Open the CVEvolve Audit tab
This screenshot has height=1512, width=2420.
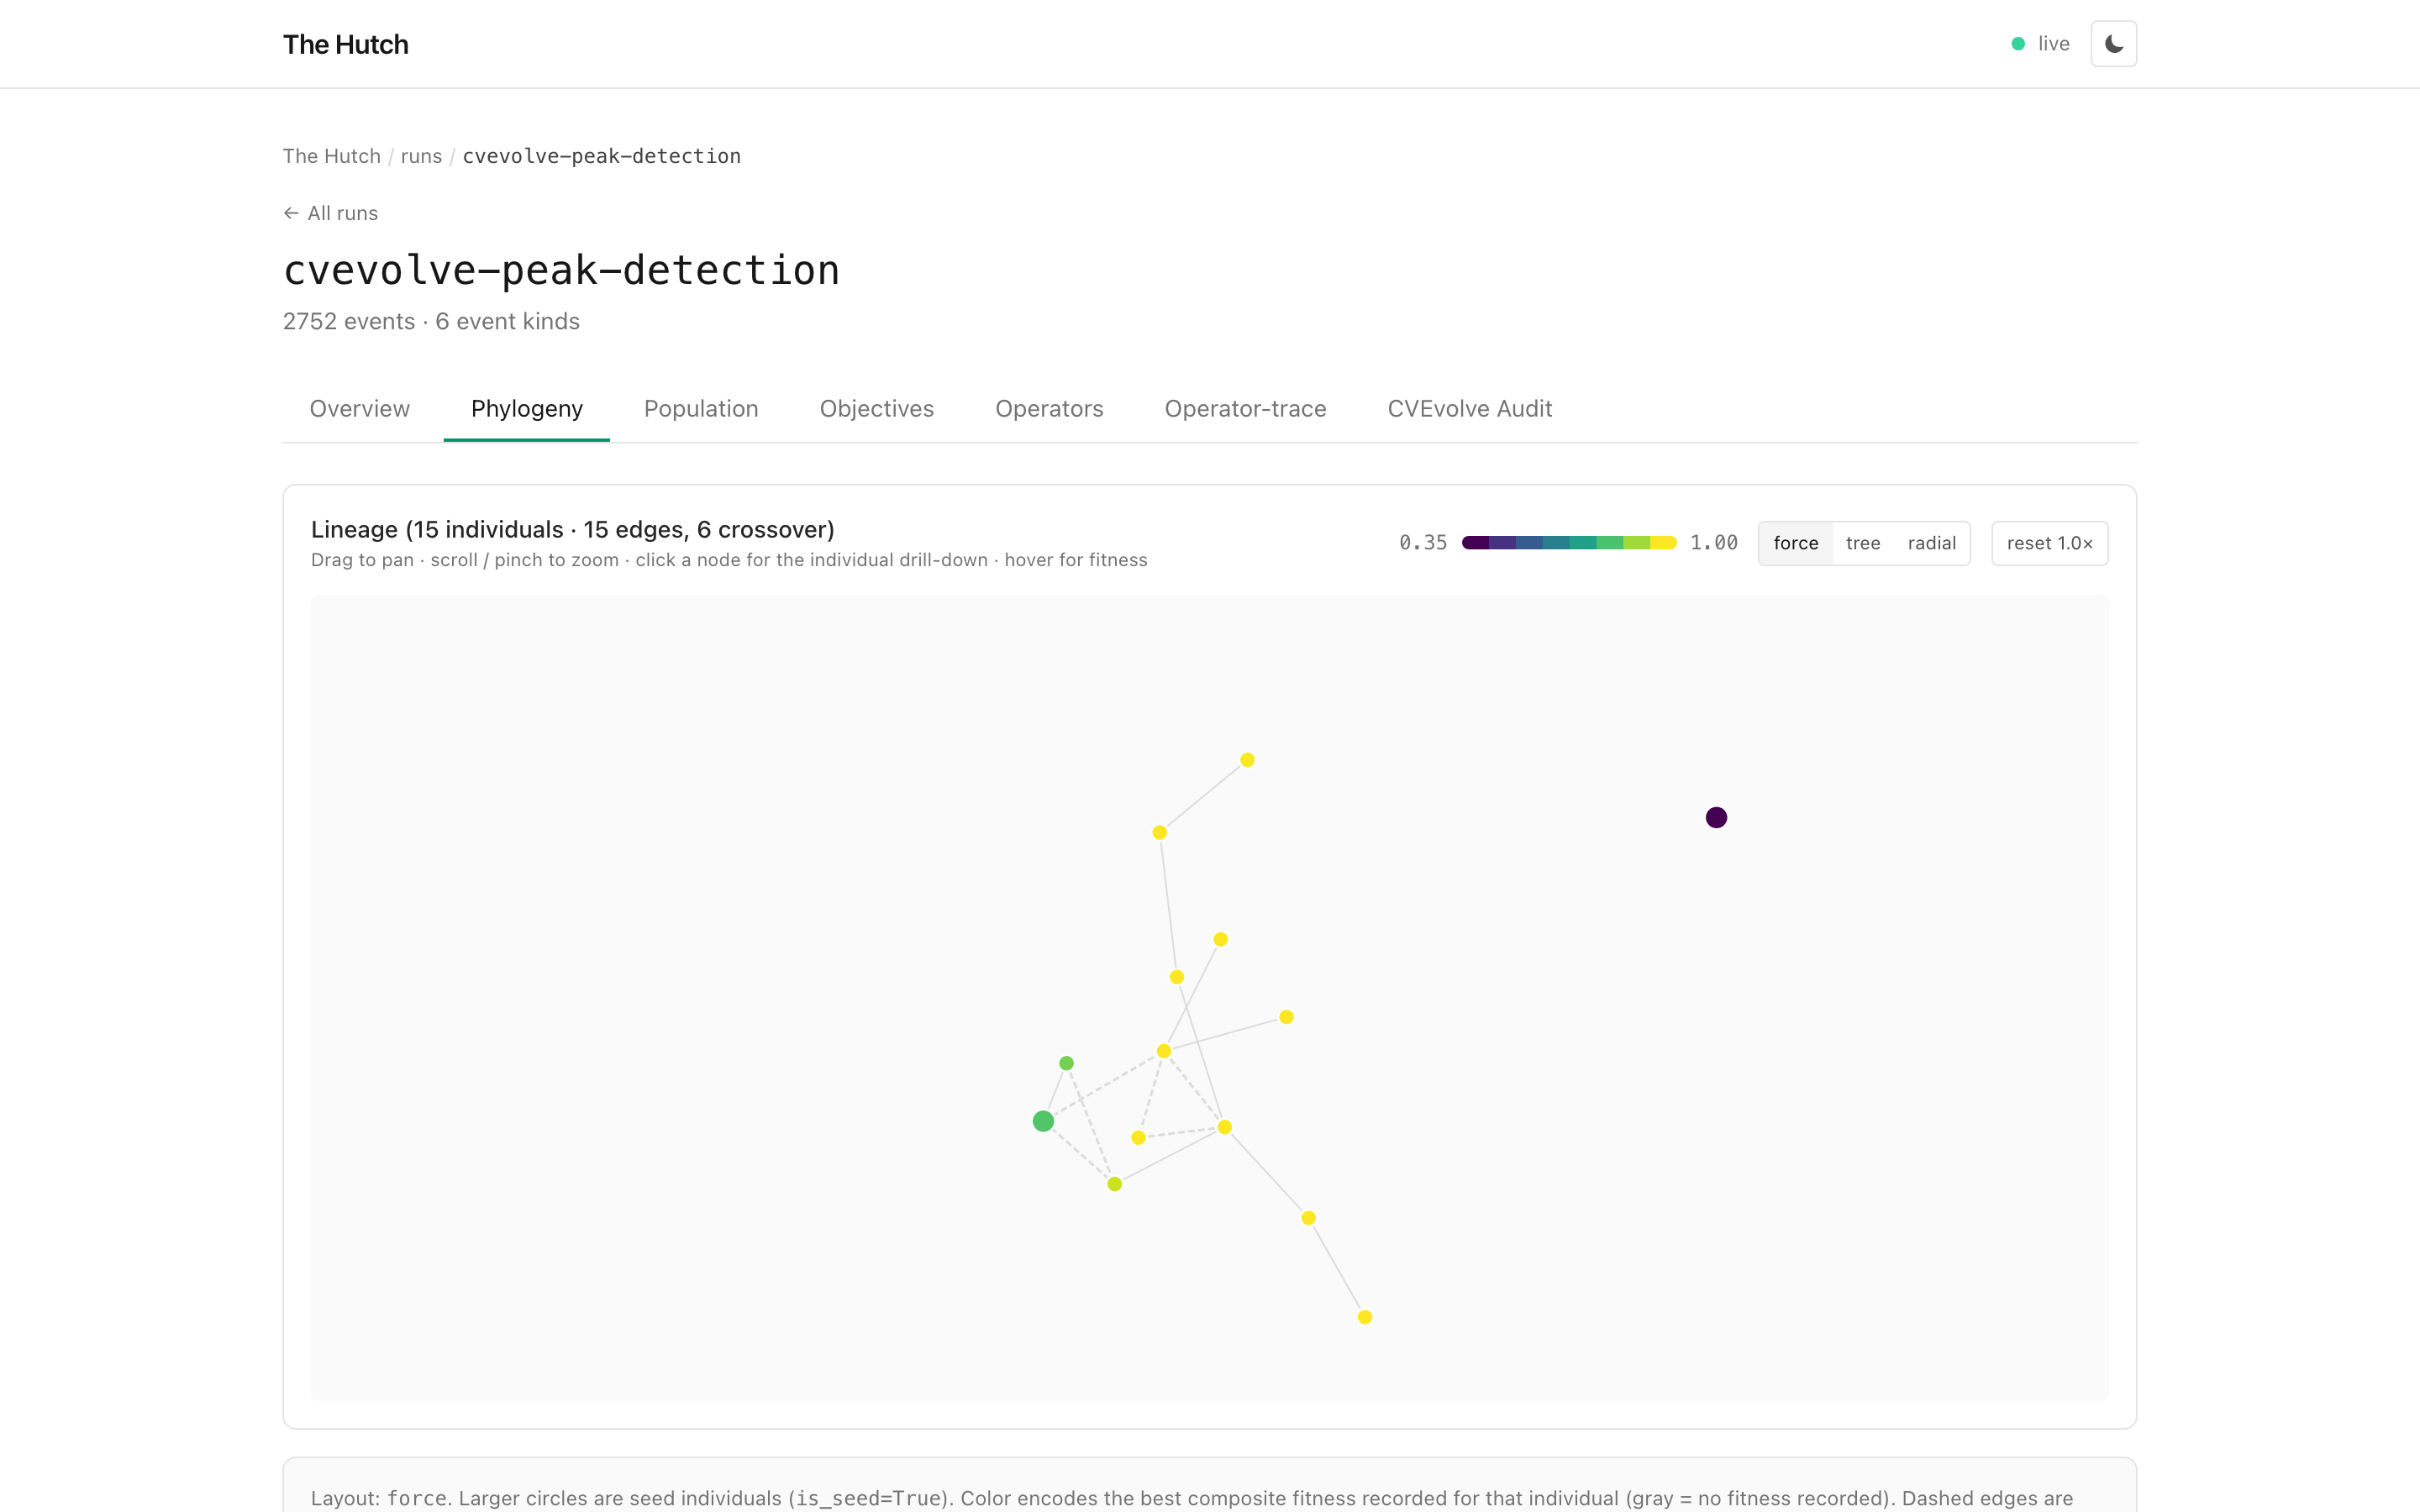[x=1469, y=409]
